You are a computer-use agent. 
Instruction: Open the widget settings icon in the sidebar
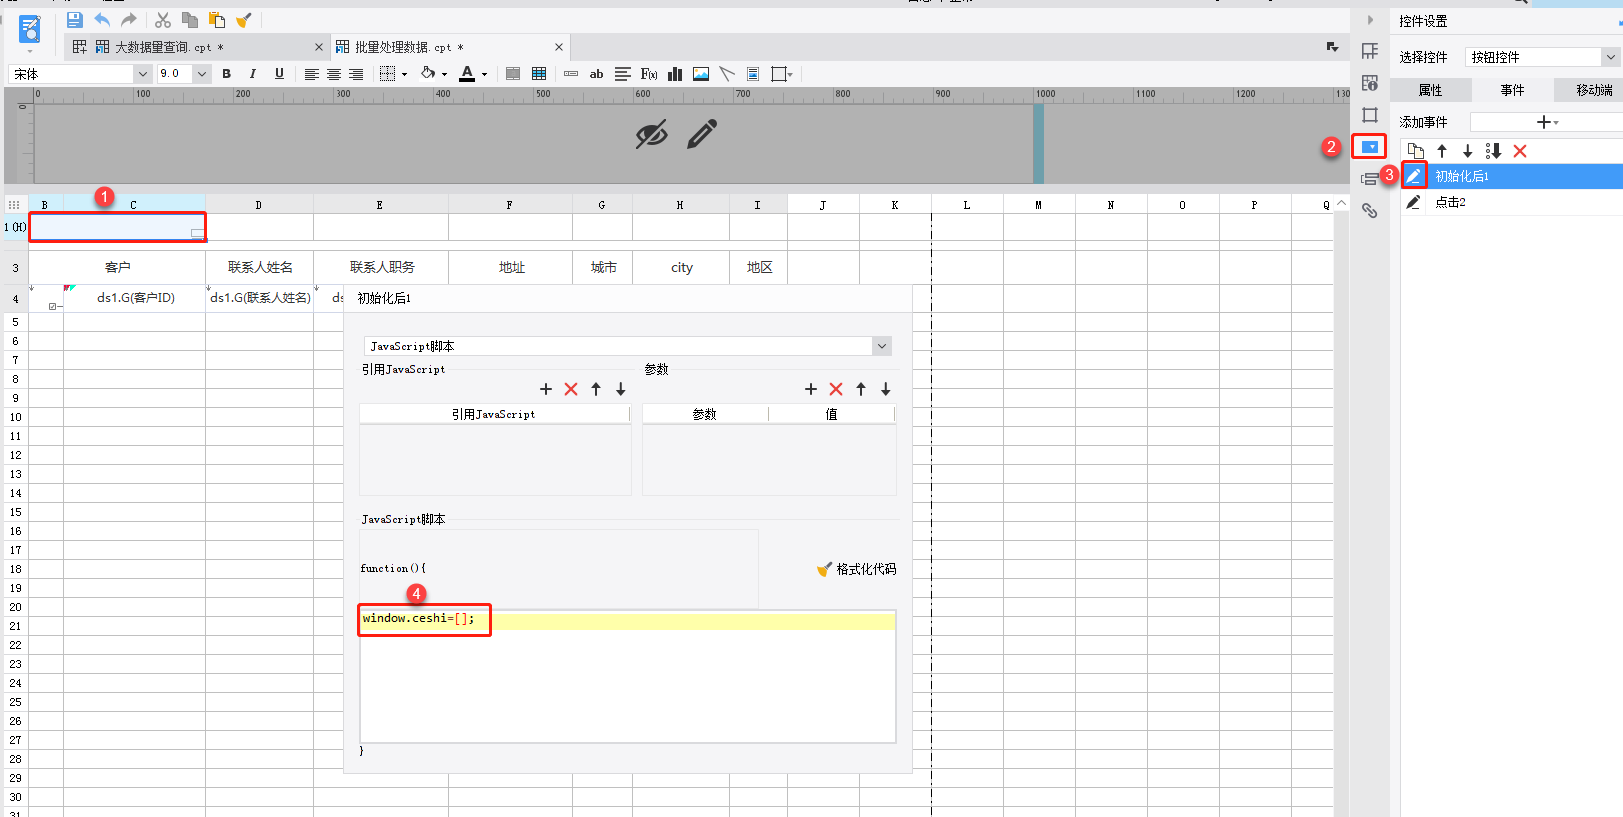click(1370, 147)
